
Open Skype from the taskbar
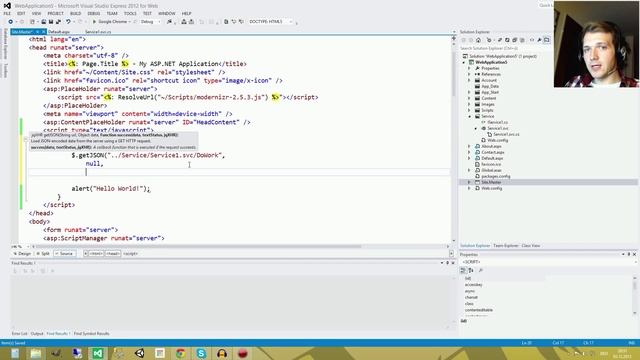coord(201,353)
